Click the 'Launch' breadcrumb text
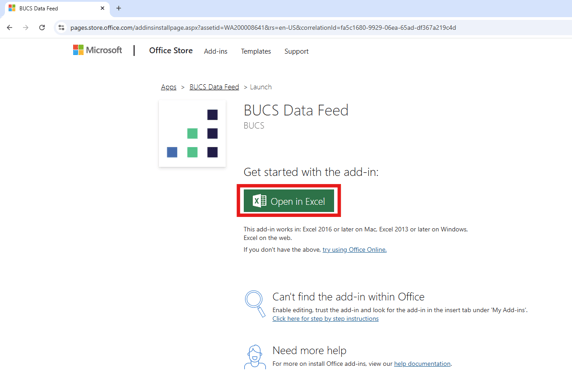 tap(261, 87)
